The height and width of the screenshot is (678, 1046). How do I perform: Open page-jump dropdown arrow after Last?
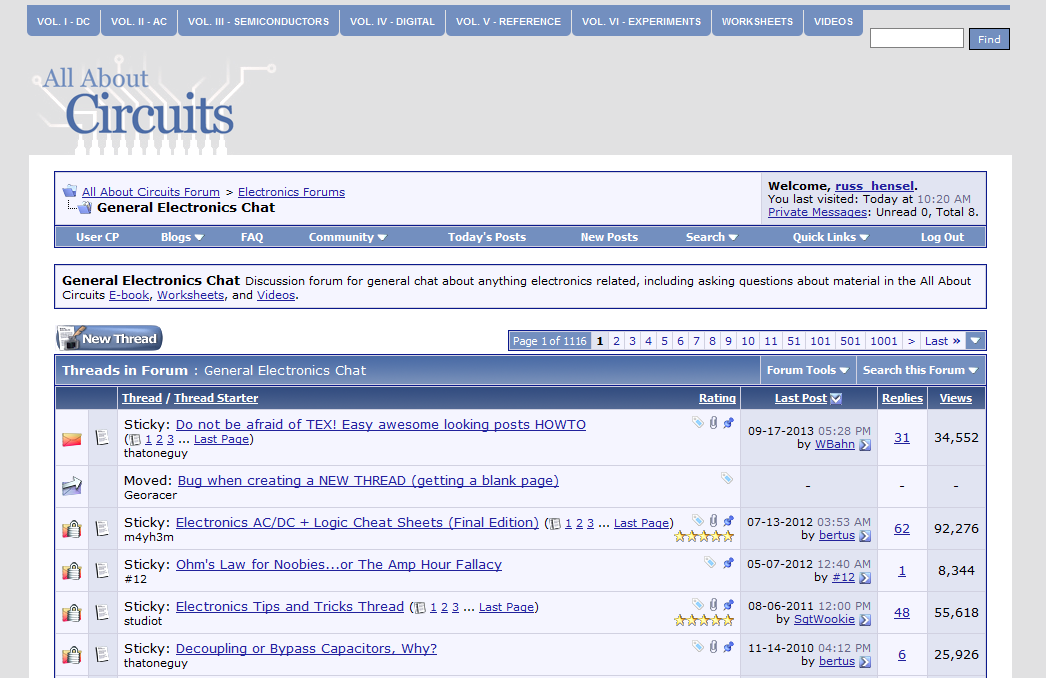[975, 341]
